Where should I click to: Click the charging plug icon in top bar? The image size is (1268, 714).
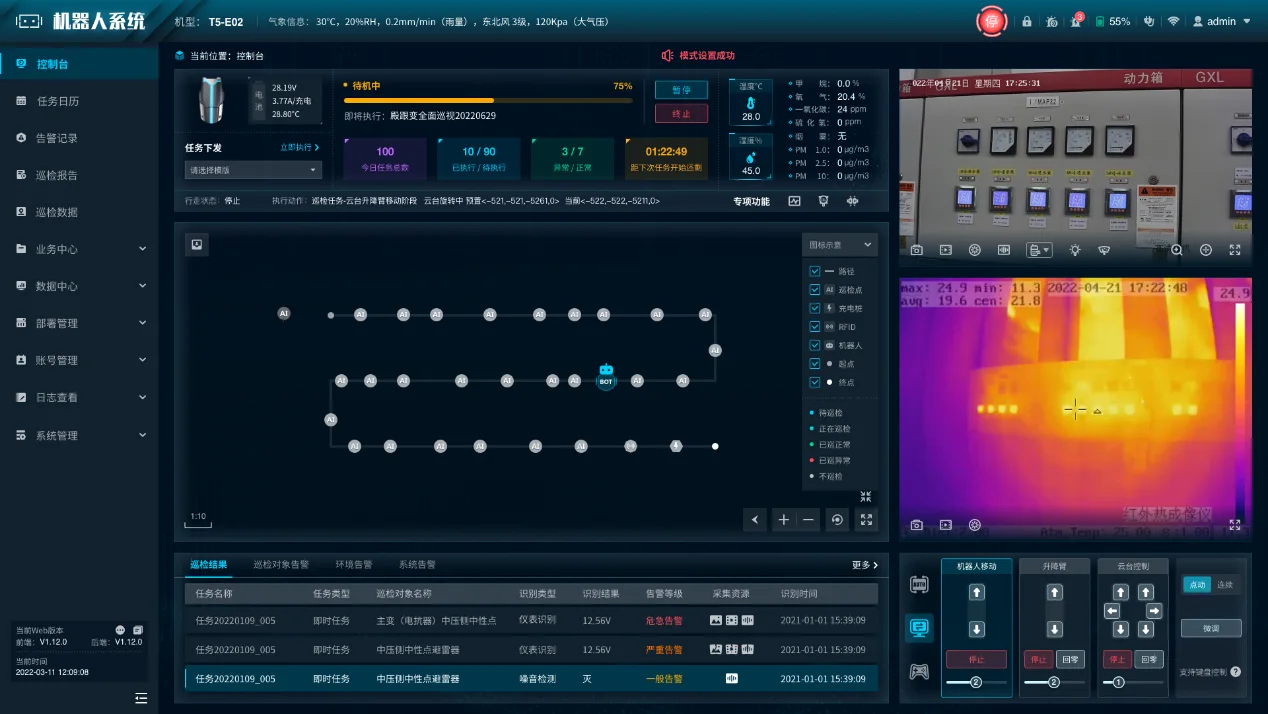pos(1150,21)
